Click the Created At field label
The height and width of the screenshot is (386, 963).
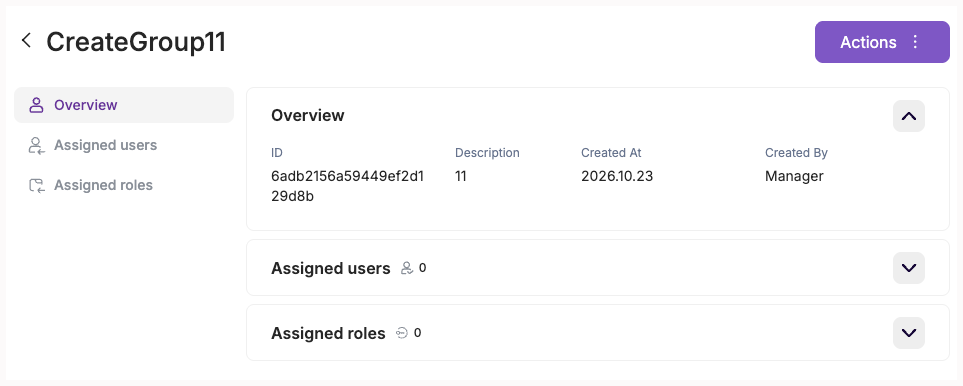pos(611,153)
